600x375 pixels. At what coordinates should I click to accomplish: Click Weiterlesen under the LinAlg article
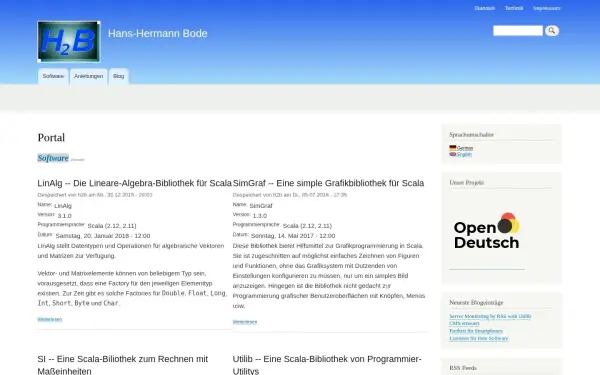50,319
